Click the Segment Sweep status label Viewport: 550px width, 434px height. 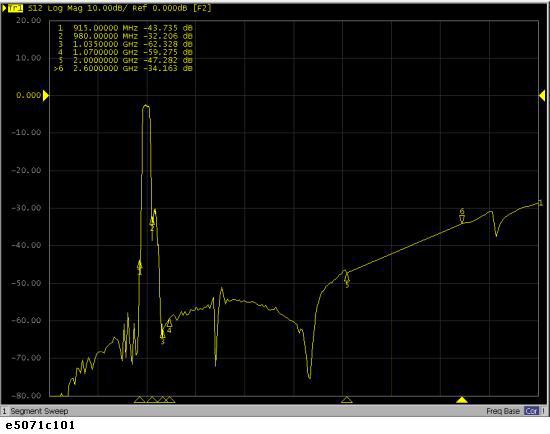point(39,411)
